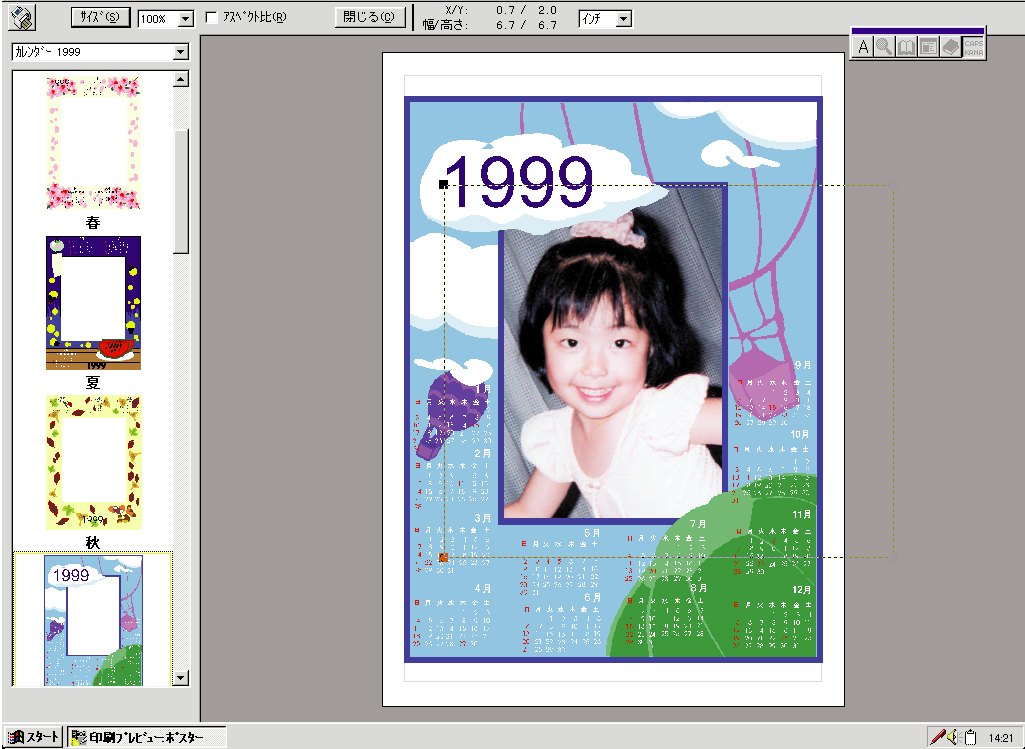Click the thumbnail list scroll up arrow
Screen dimensions: 1025x749
pyautogui.click(x=181, y=79)
